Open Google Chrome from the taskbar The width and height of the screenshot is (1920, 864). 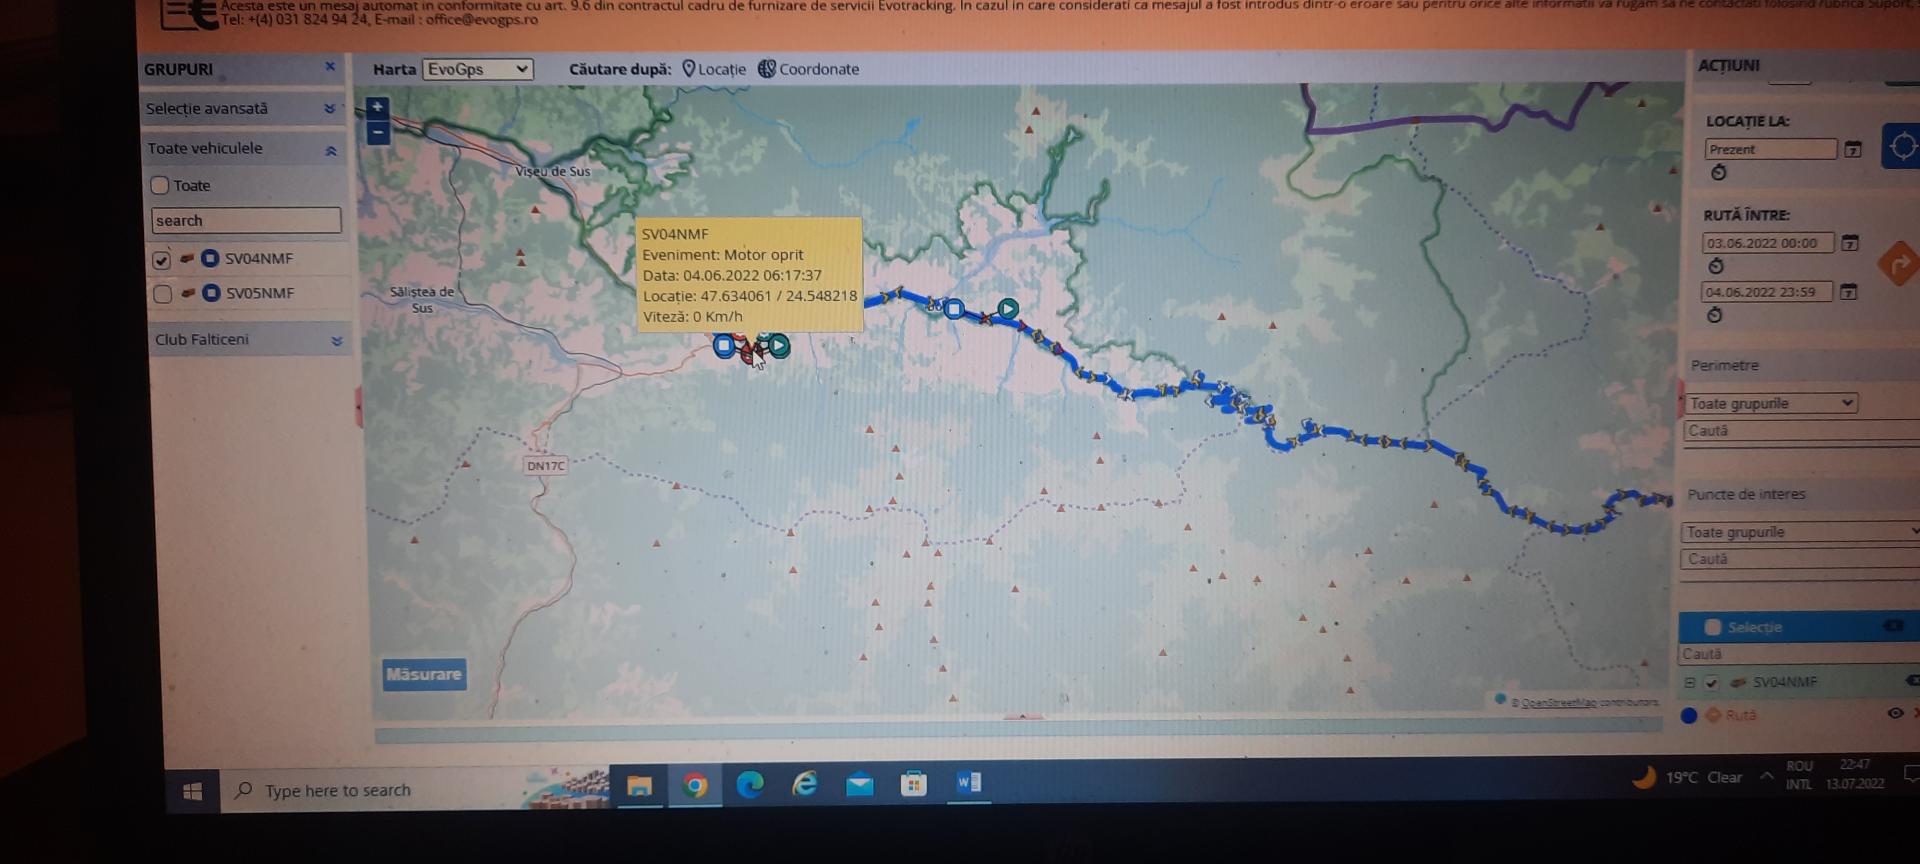tap(695, 785)
